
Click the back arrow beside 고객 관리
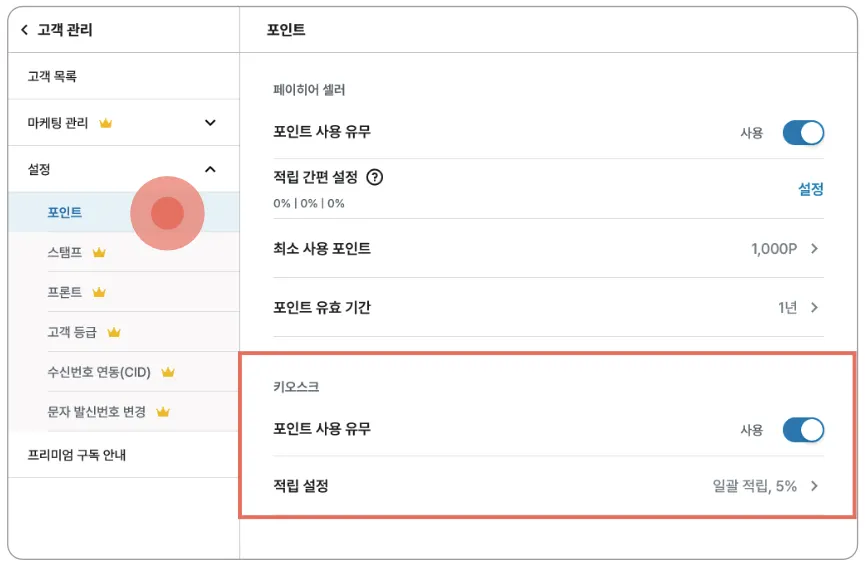(24, 30)
